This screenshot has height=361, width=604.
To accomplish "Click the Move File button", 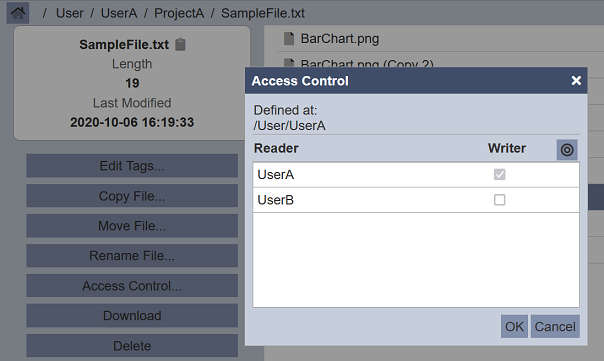I will tap(132, 226).
